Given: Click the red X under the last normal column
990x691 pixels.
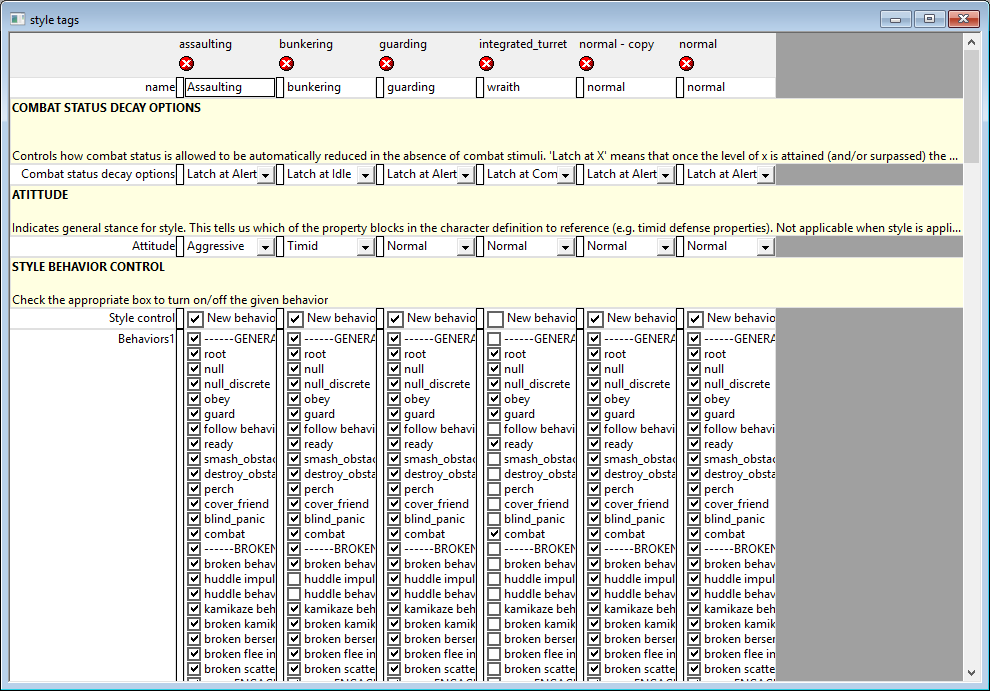Looking at the screenshot, I should tap(686, 64).
